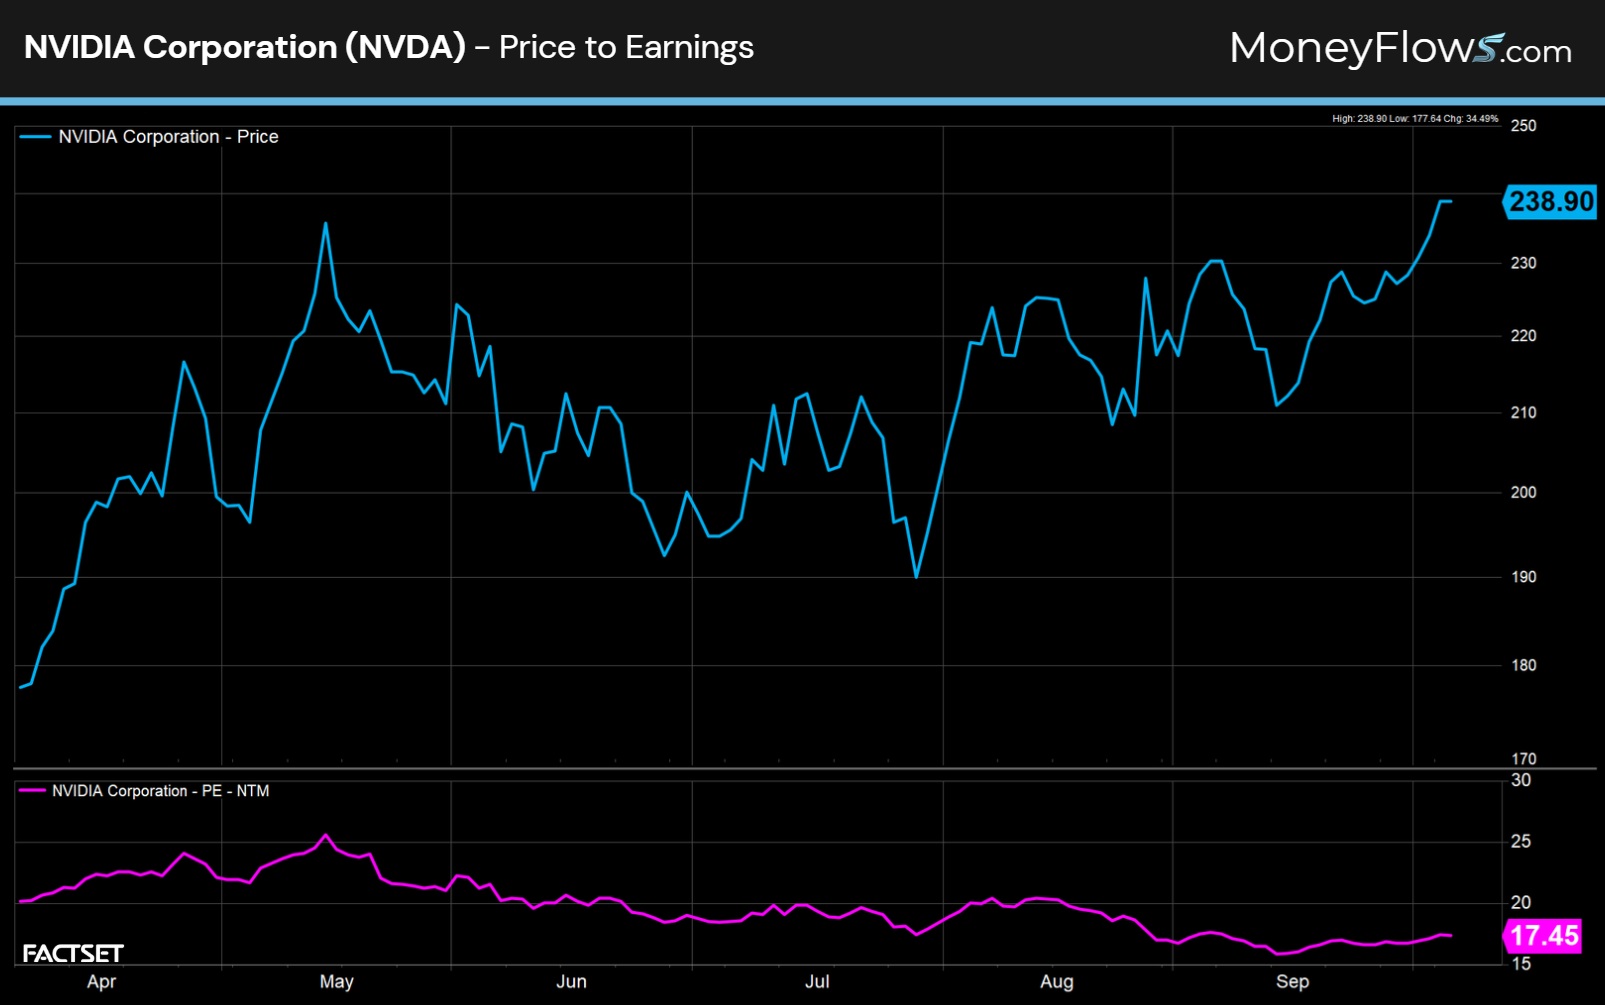1605x1005 pixels.
Task: Click the 17.45 PE value label
Action: pos(1543,936)
